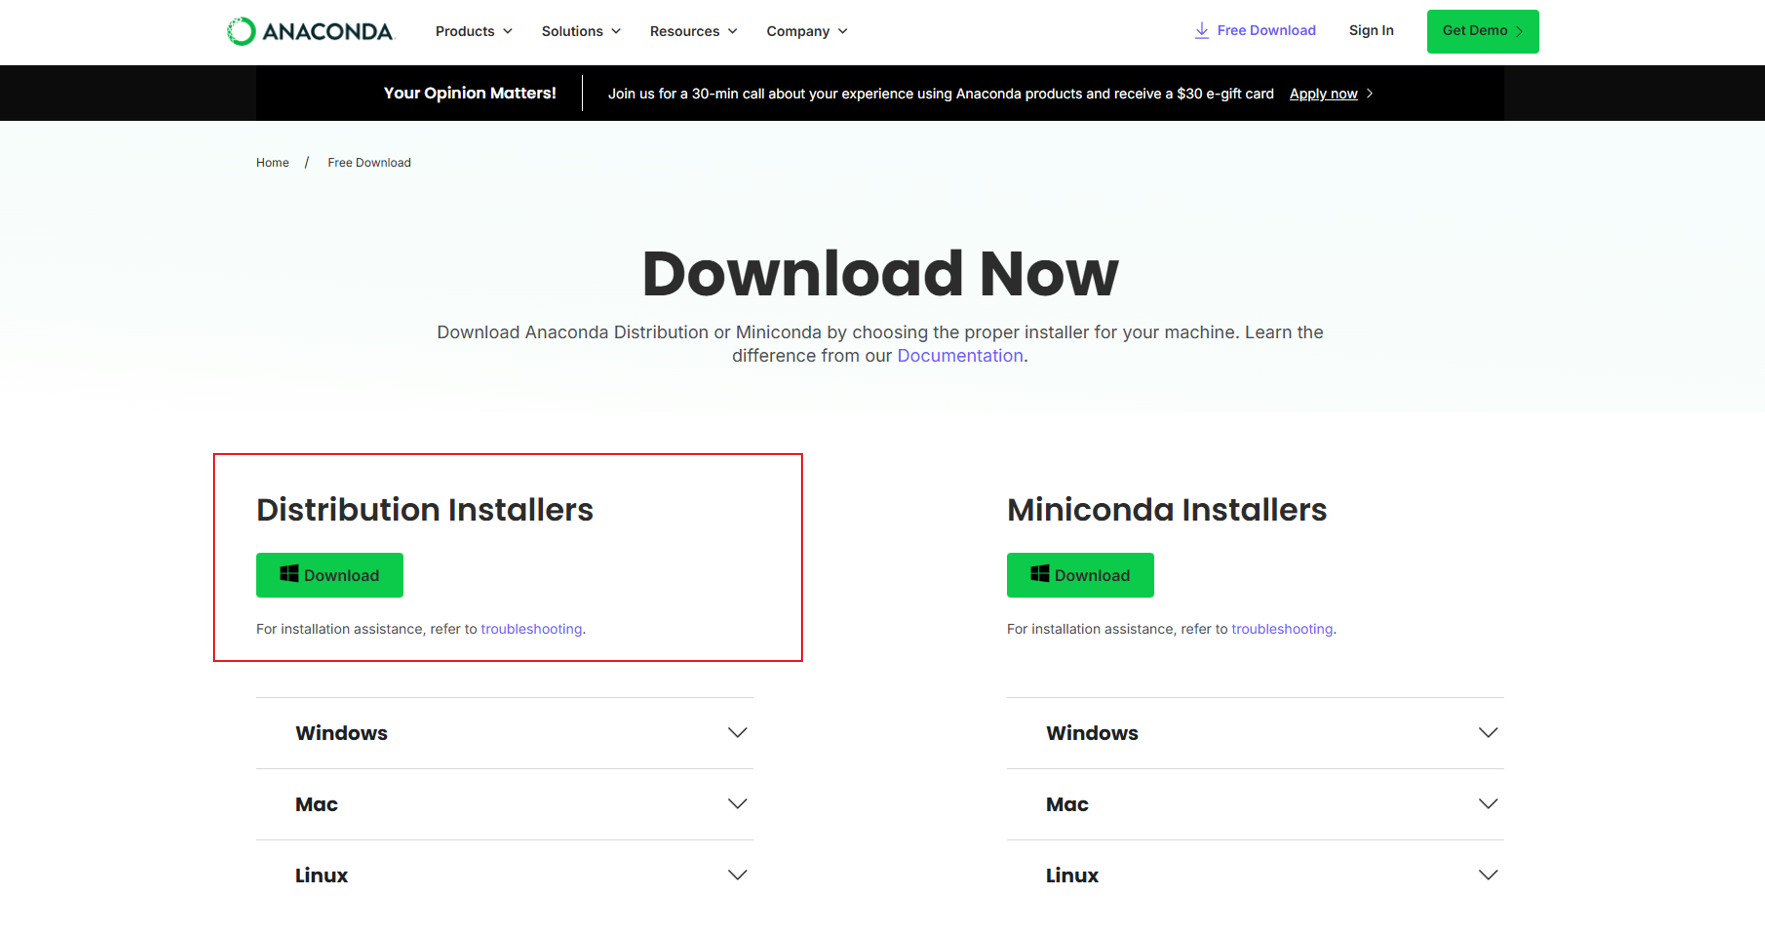Click Home in the breadcrumb trail
The height and width of the screenshot is (926, 1765).
click(271, 162)
